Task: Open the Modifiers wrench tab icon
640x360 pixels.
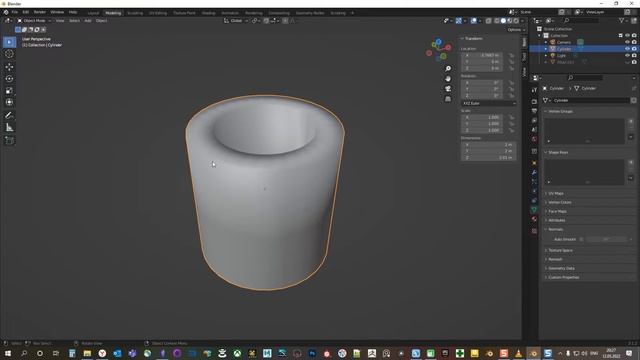Action: pyautogui.click(x=534, y=173)
